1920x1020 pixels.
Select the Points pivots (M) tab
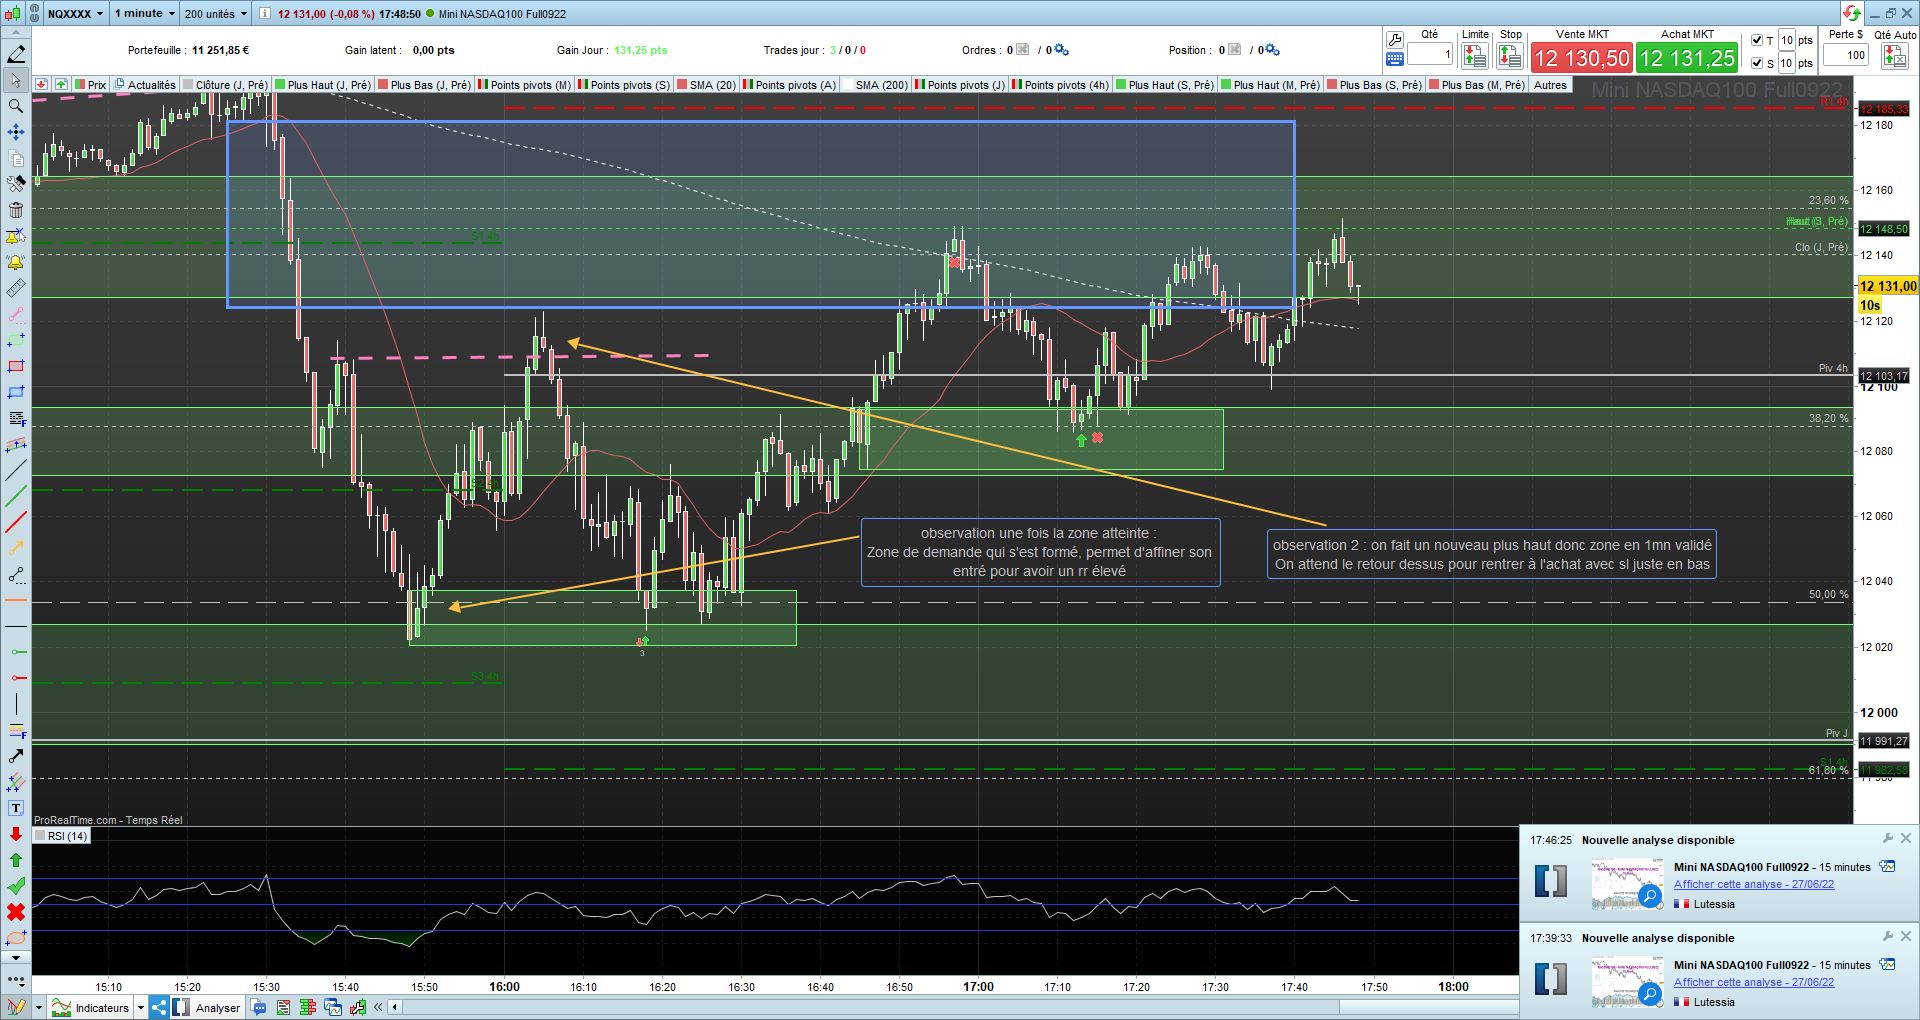[x=525, y=85]
